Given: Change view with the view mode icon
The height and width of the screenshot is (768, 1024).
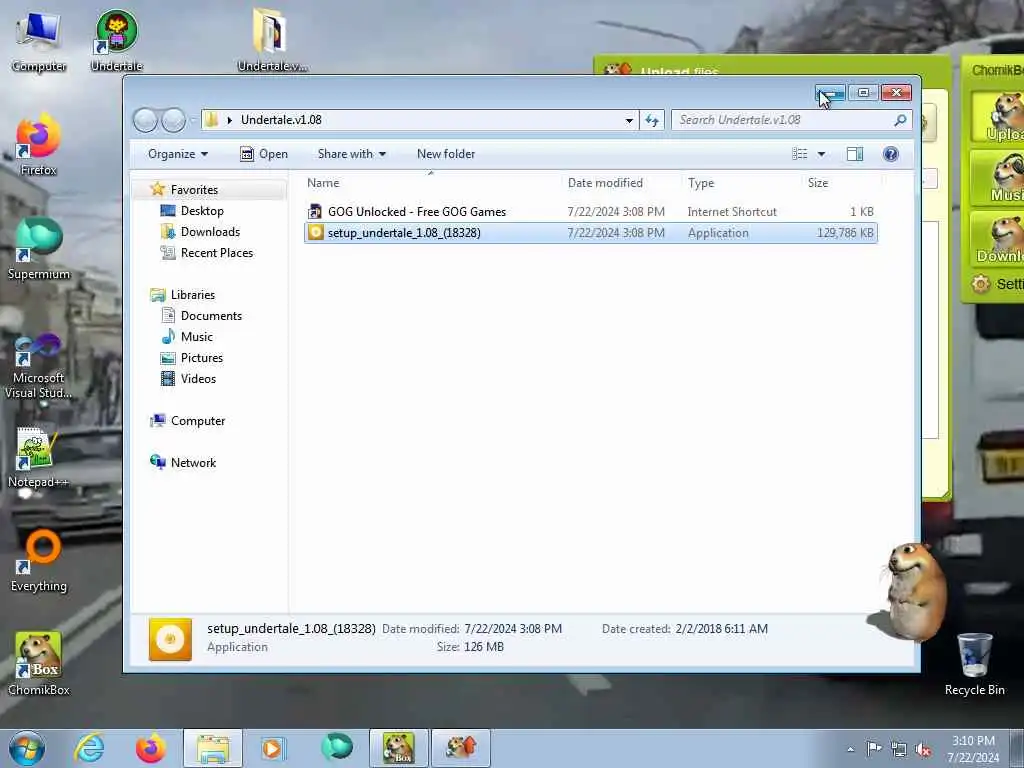Looking at the screenshot, I should click(800, 154).
